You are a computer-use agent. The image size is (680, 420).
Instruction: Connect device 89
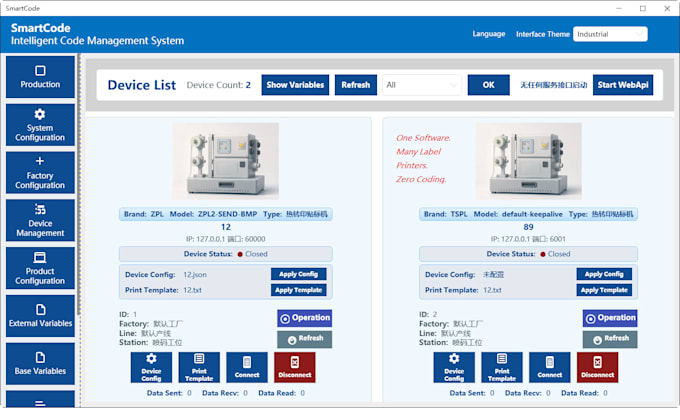(549, 367)
